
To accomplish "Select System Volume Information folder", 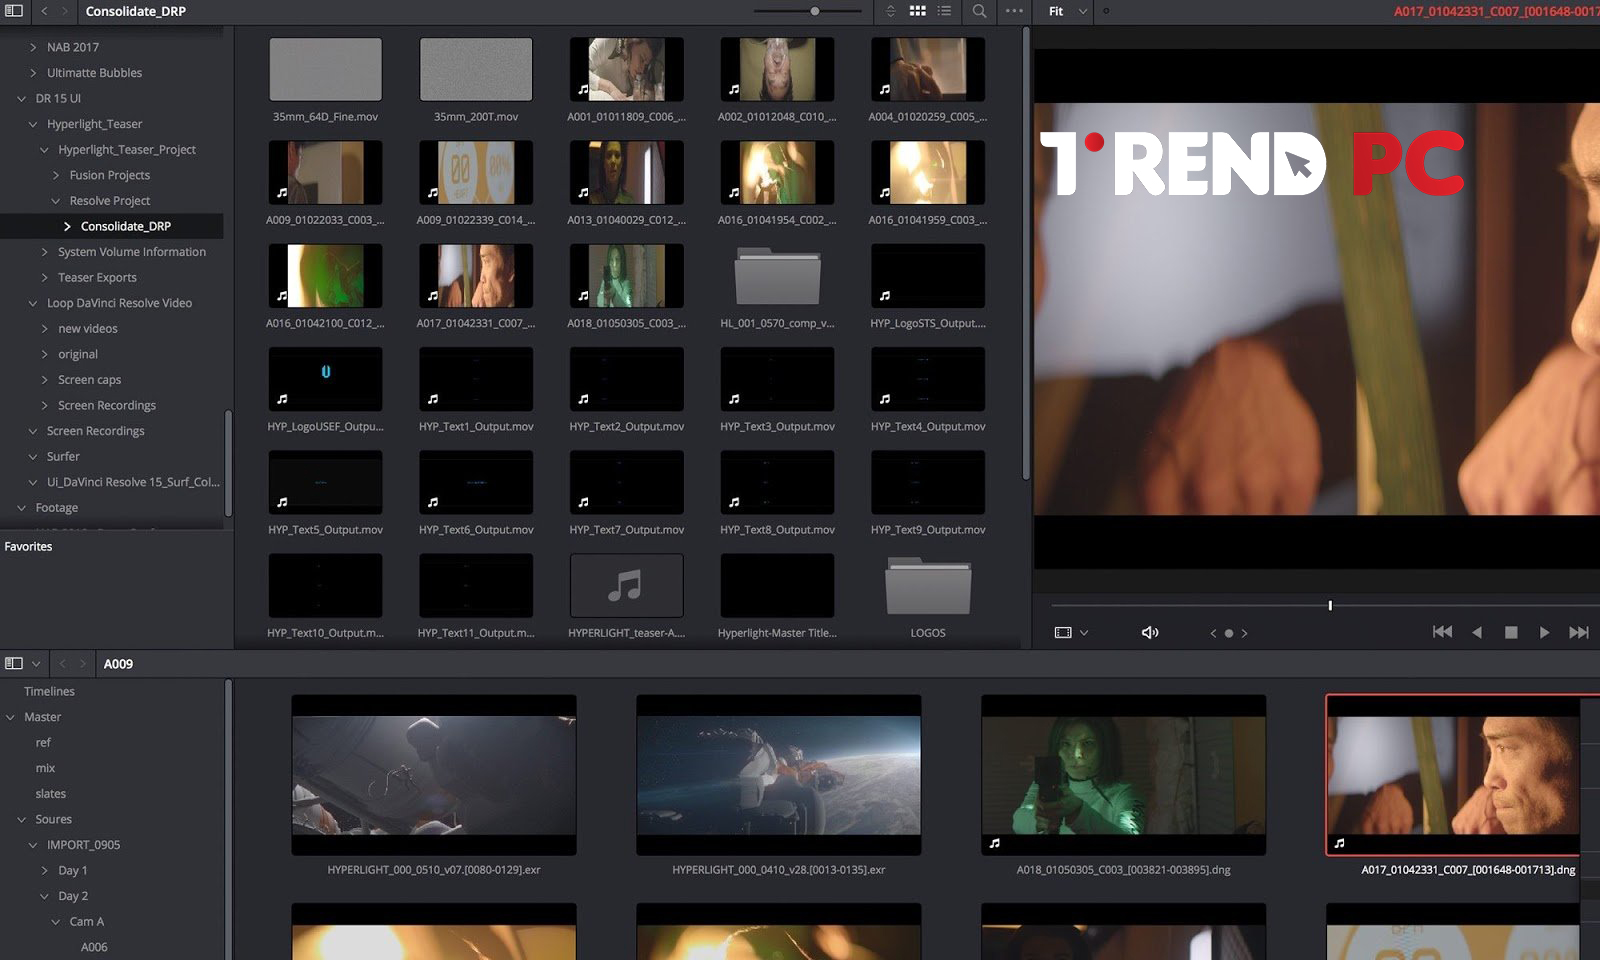I will (132, 252).
